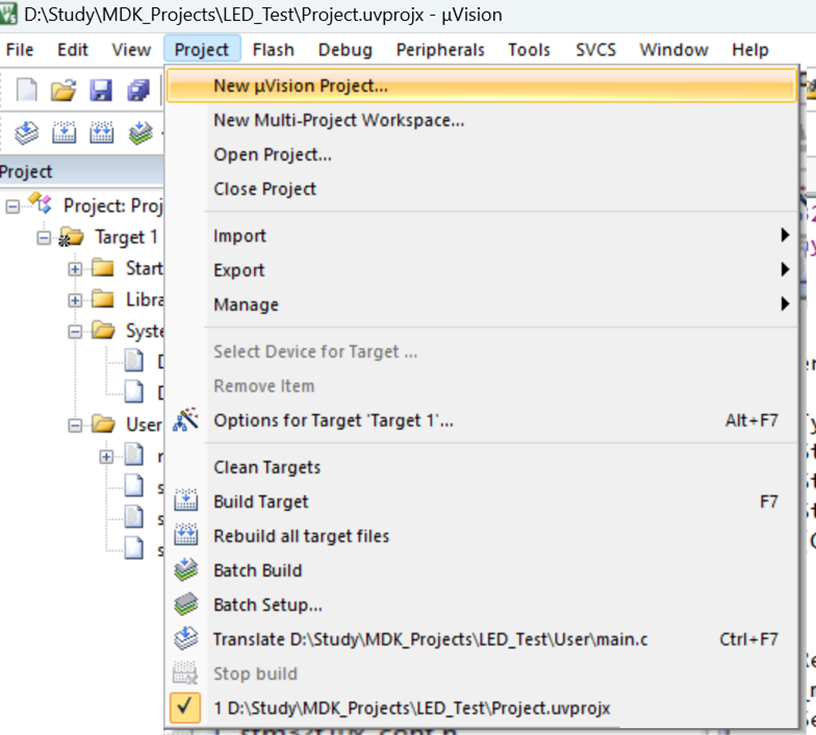Open the Tools menu
Screen dimensions: 816x735
pos(529,49)
